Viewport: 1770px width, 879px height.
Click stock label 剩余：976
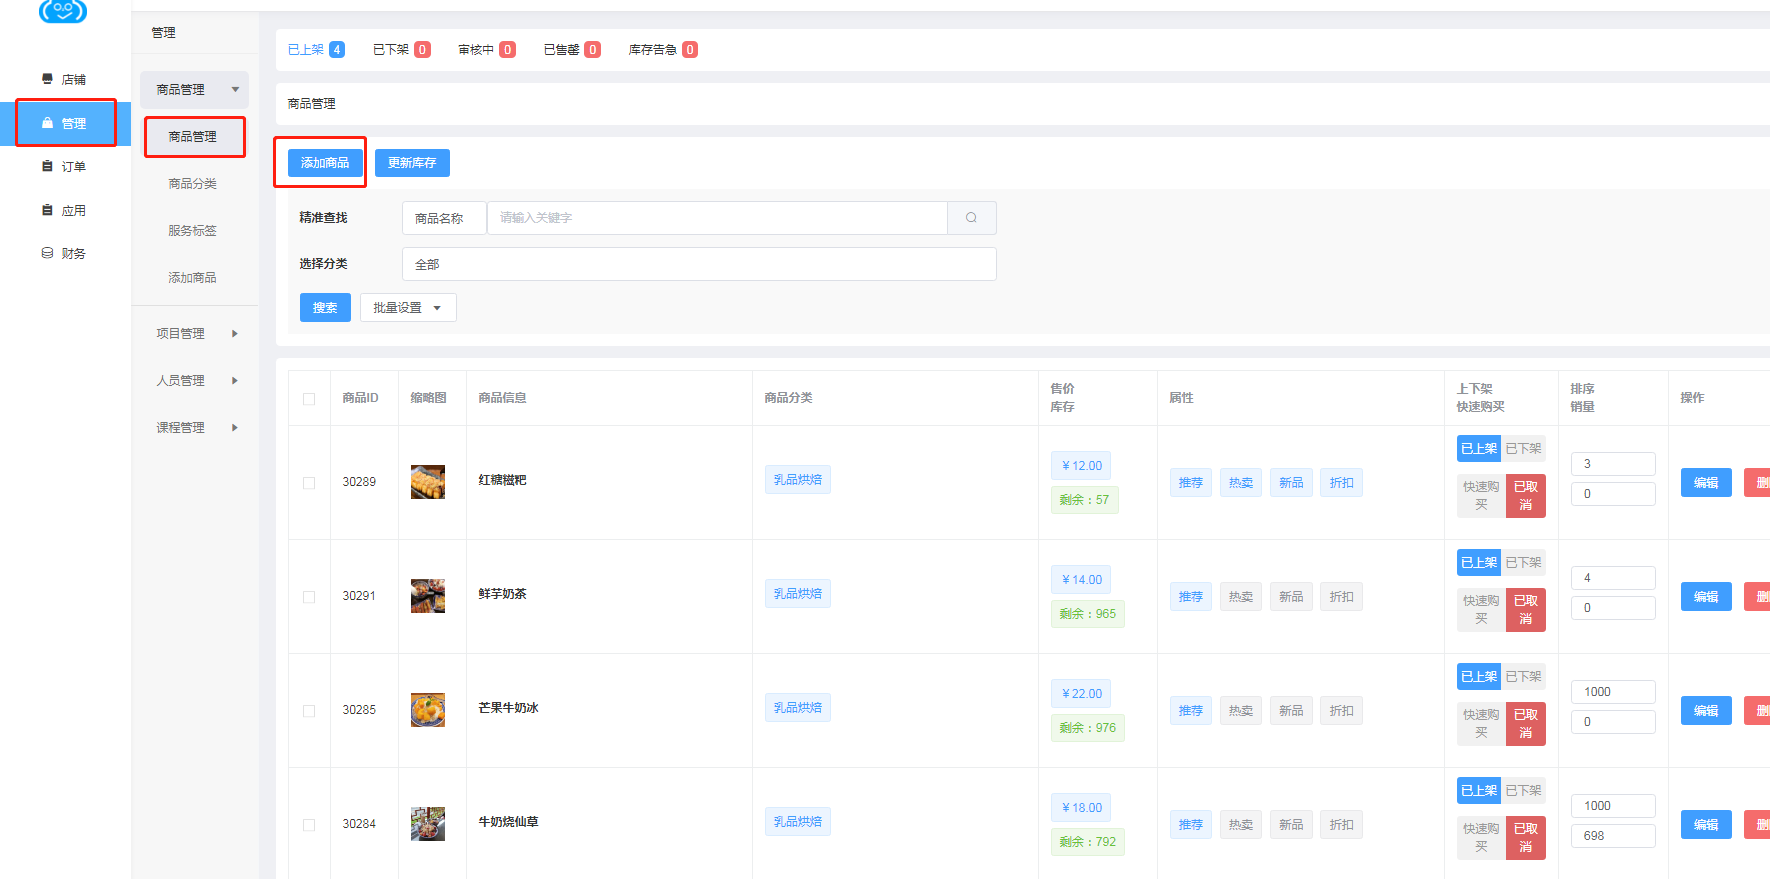(1088, 728)
